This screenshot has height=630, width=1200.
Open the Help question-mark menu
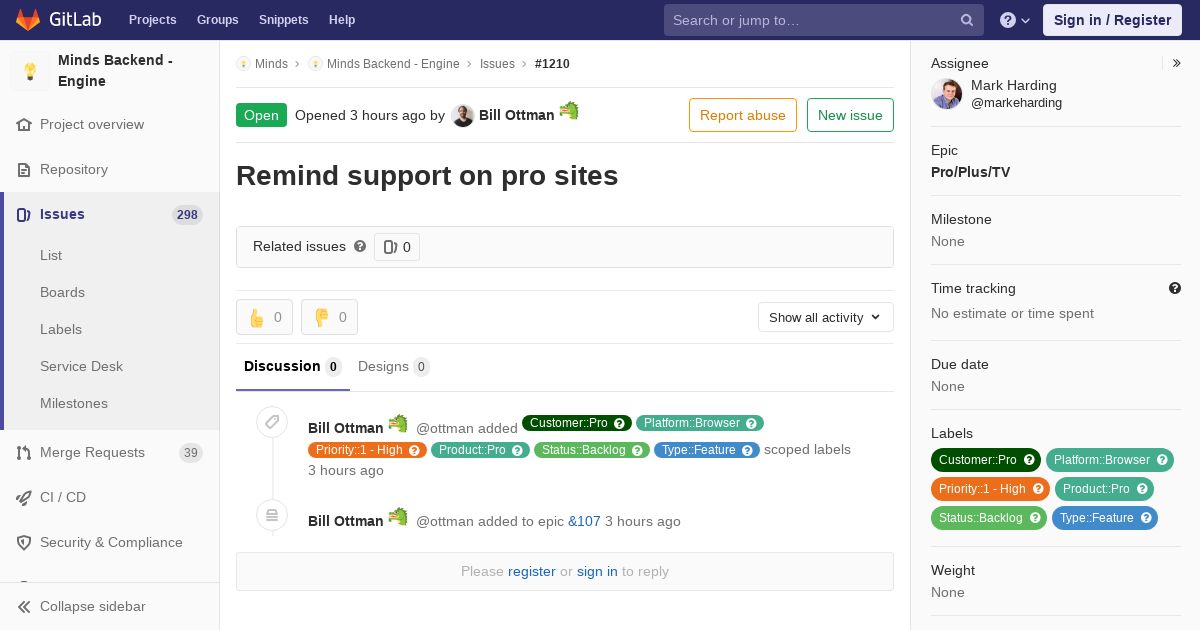(x=1015, y=20)
